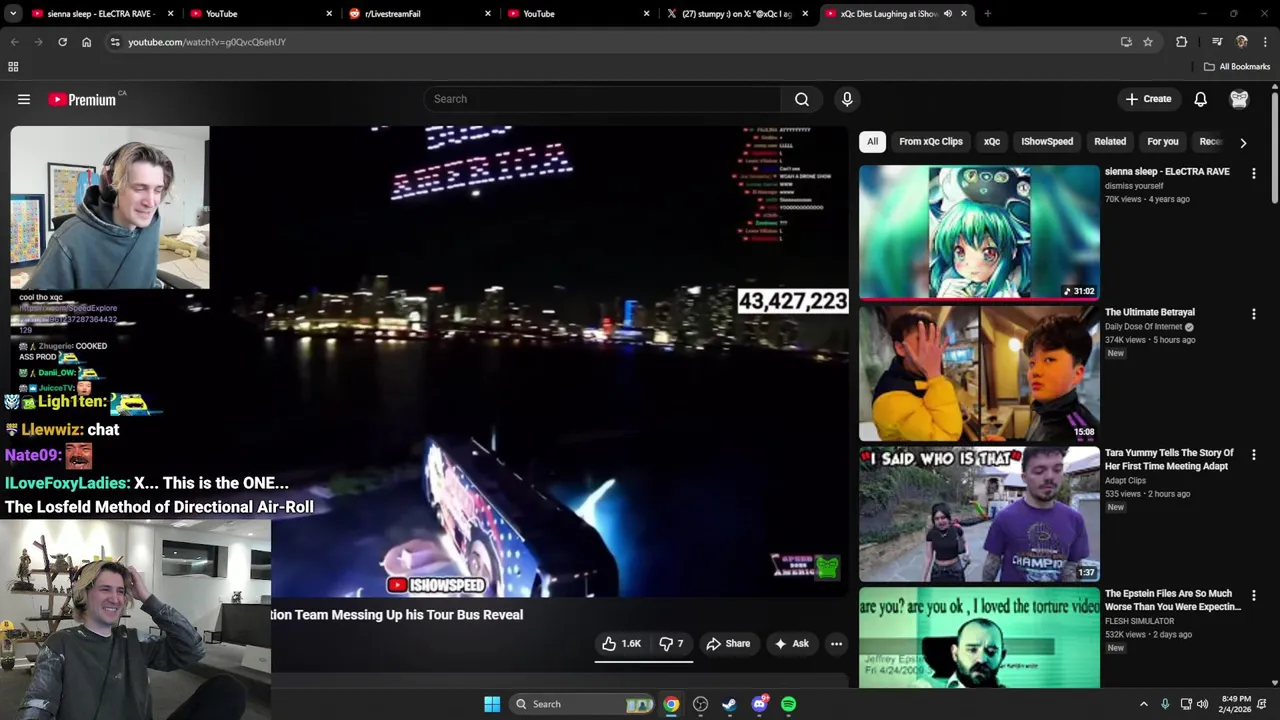Go back with Chrome back arrow
Screen dimensions: 1280x720
point(14,42)
